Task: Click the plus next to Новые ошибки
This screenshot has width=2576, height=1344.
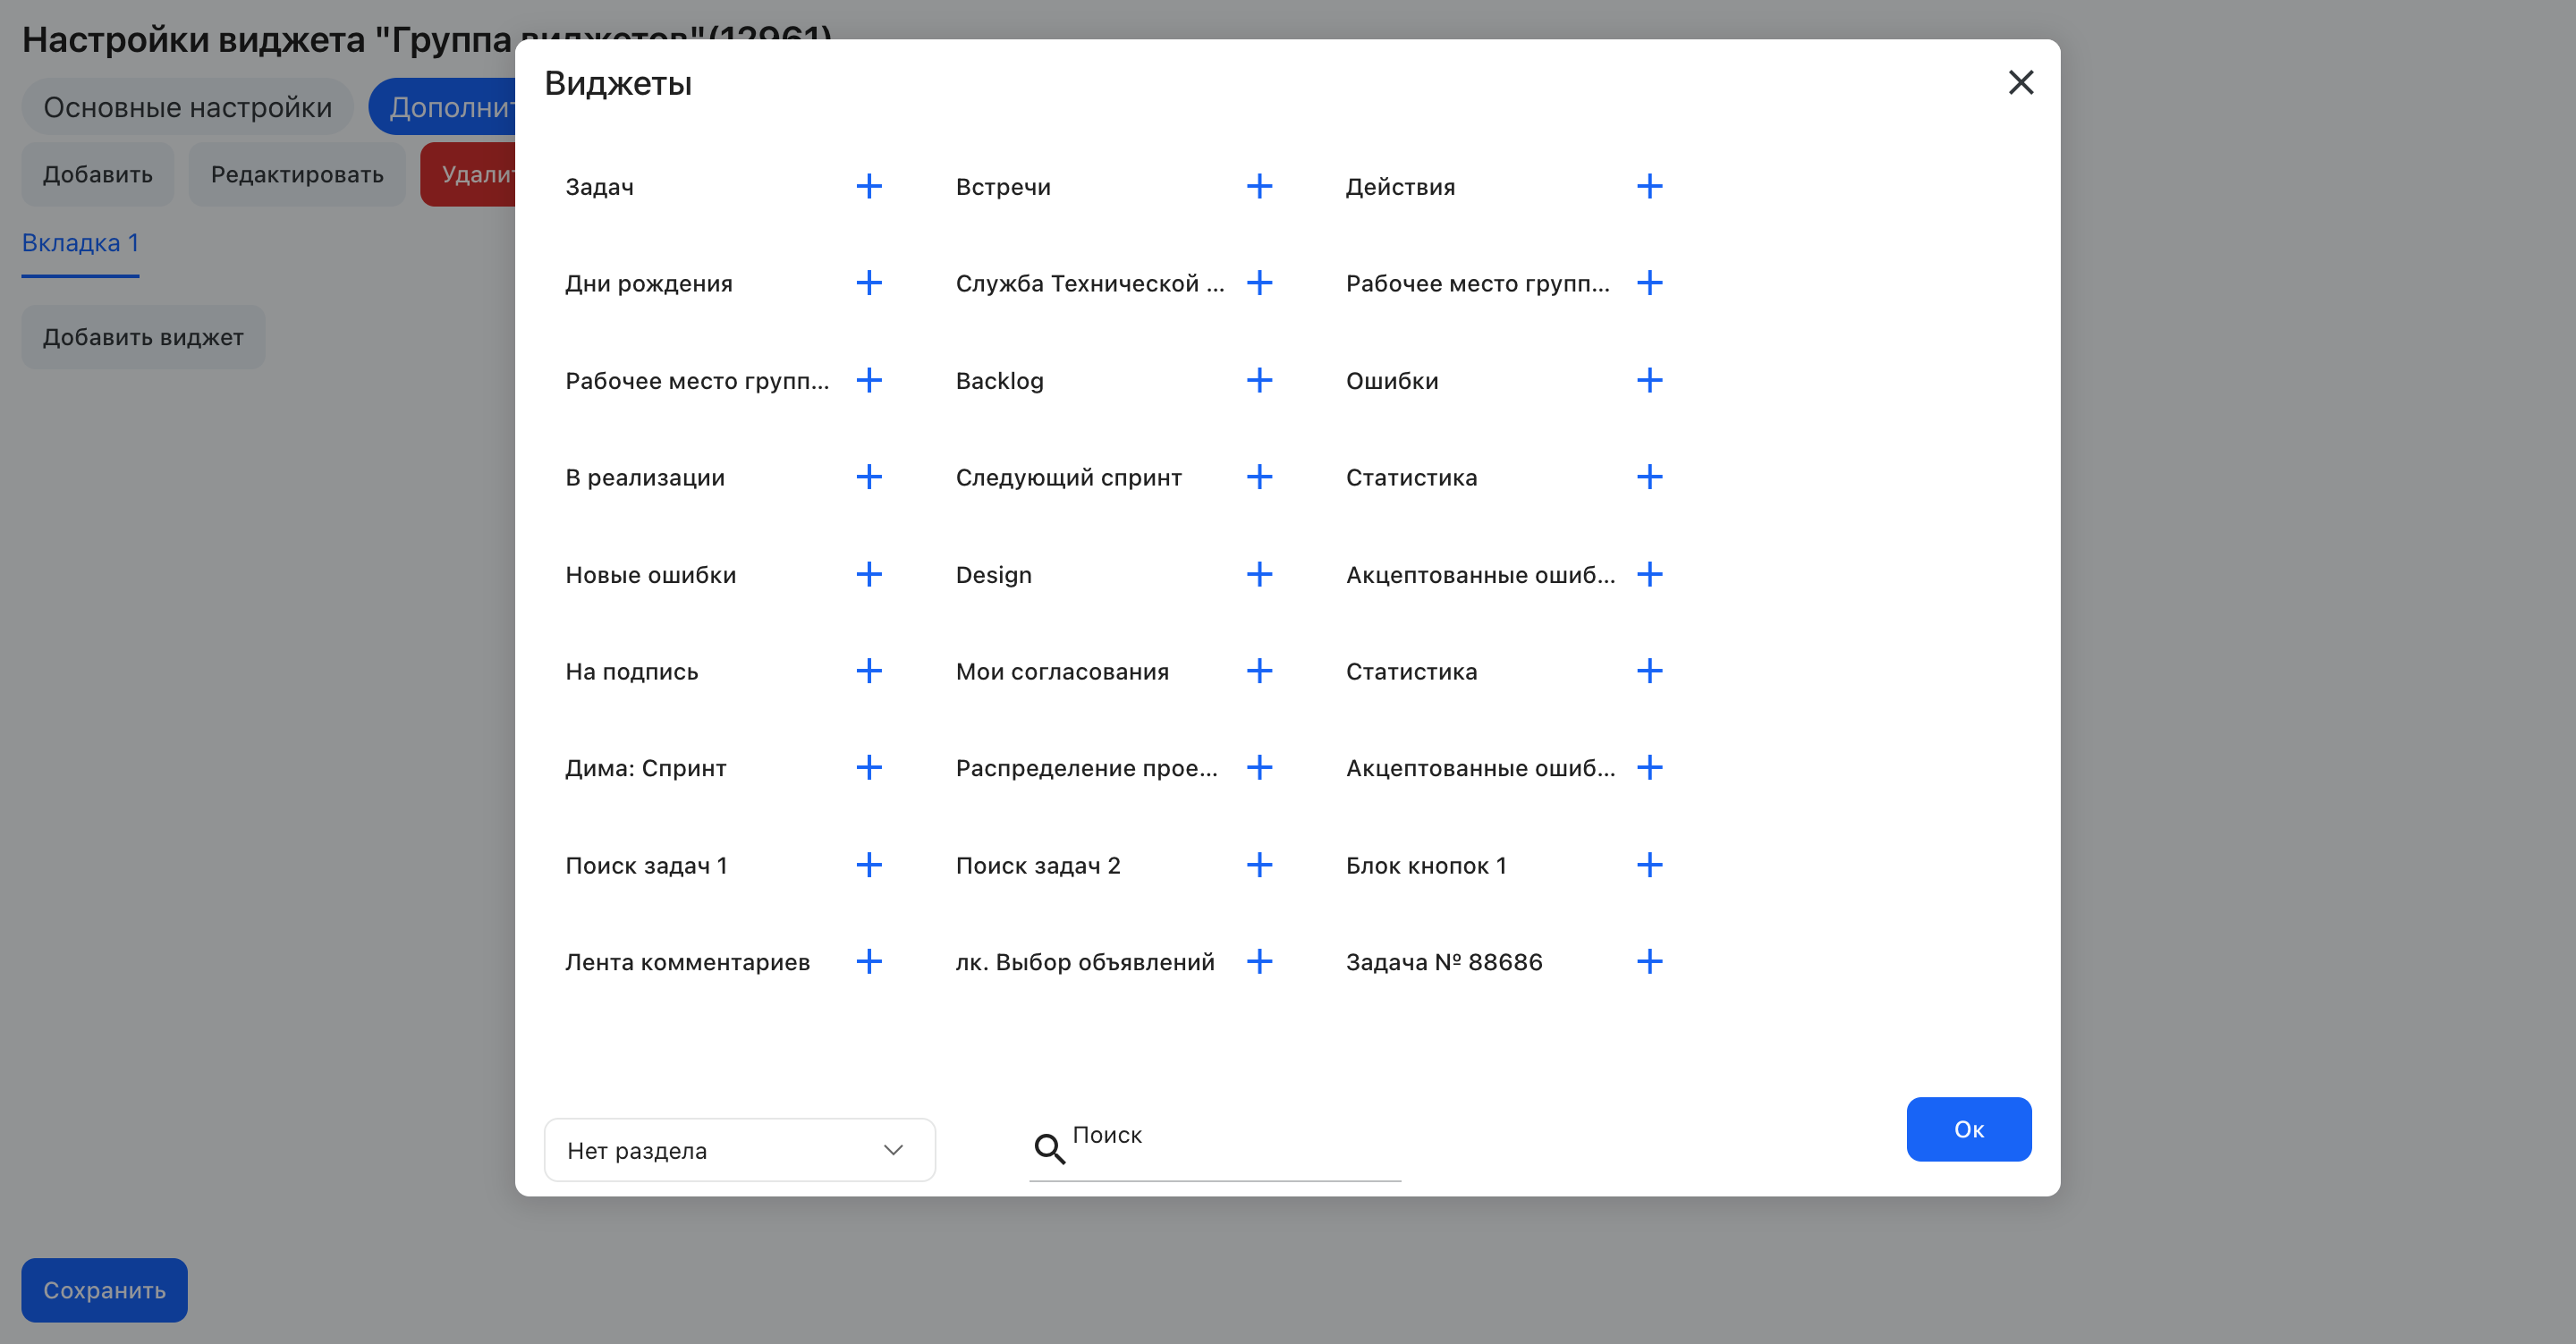Action: (869, 574)
